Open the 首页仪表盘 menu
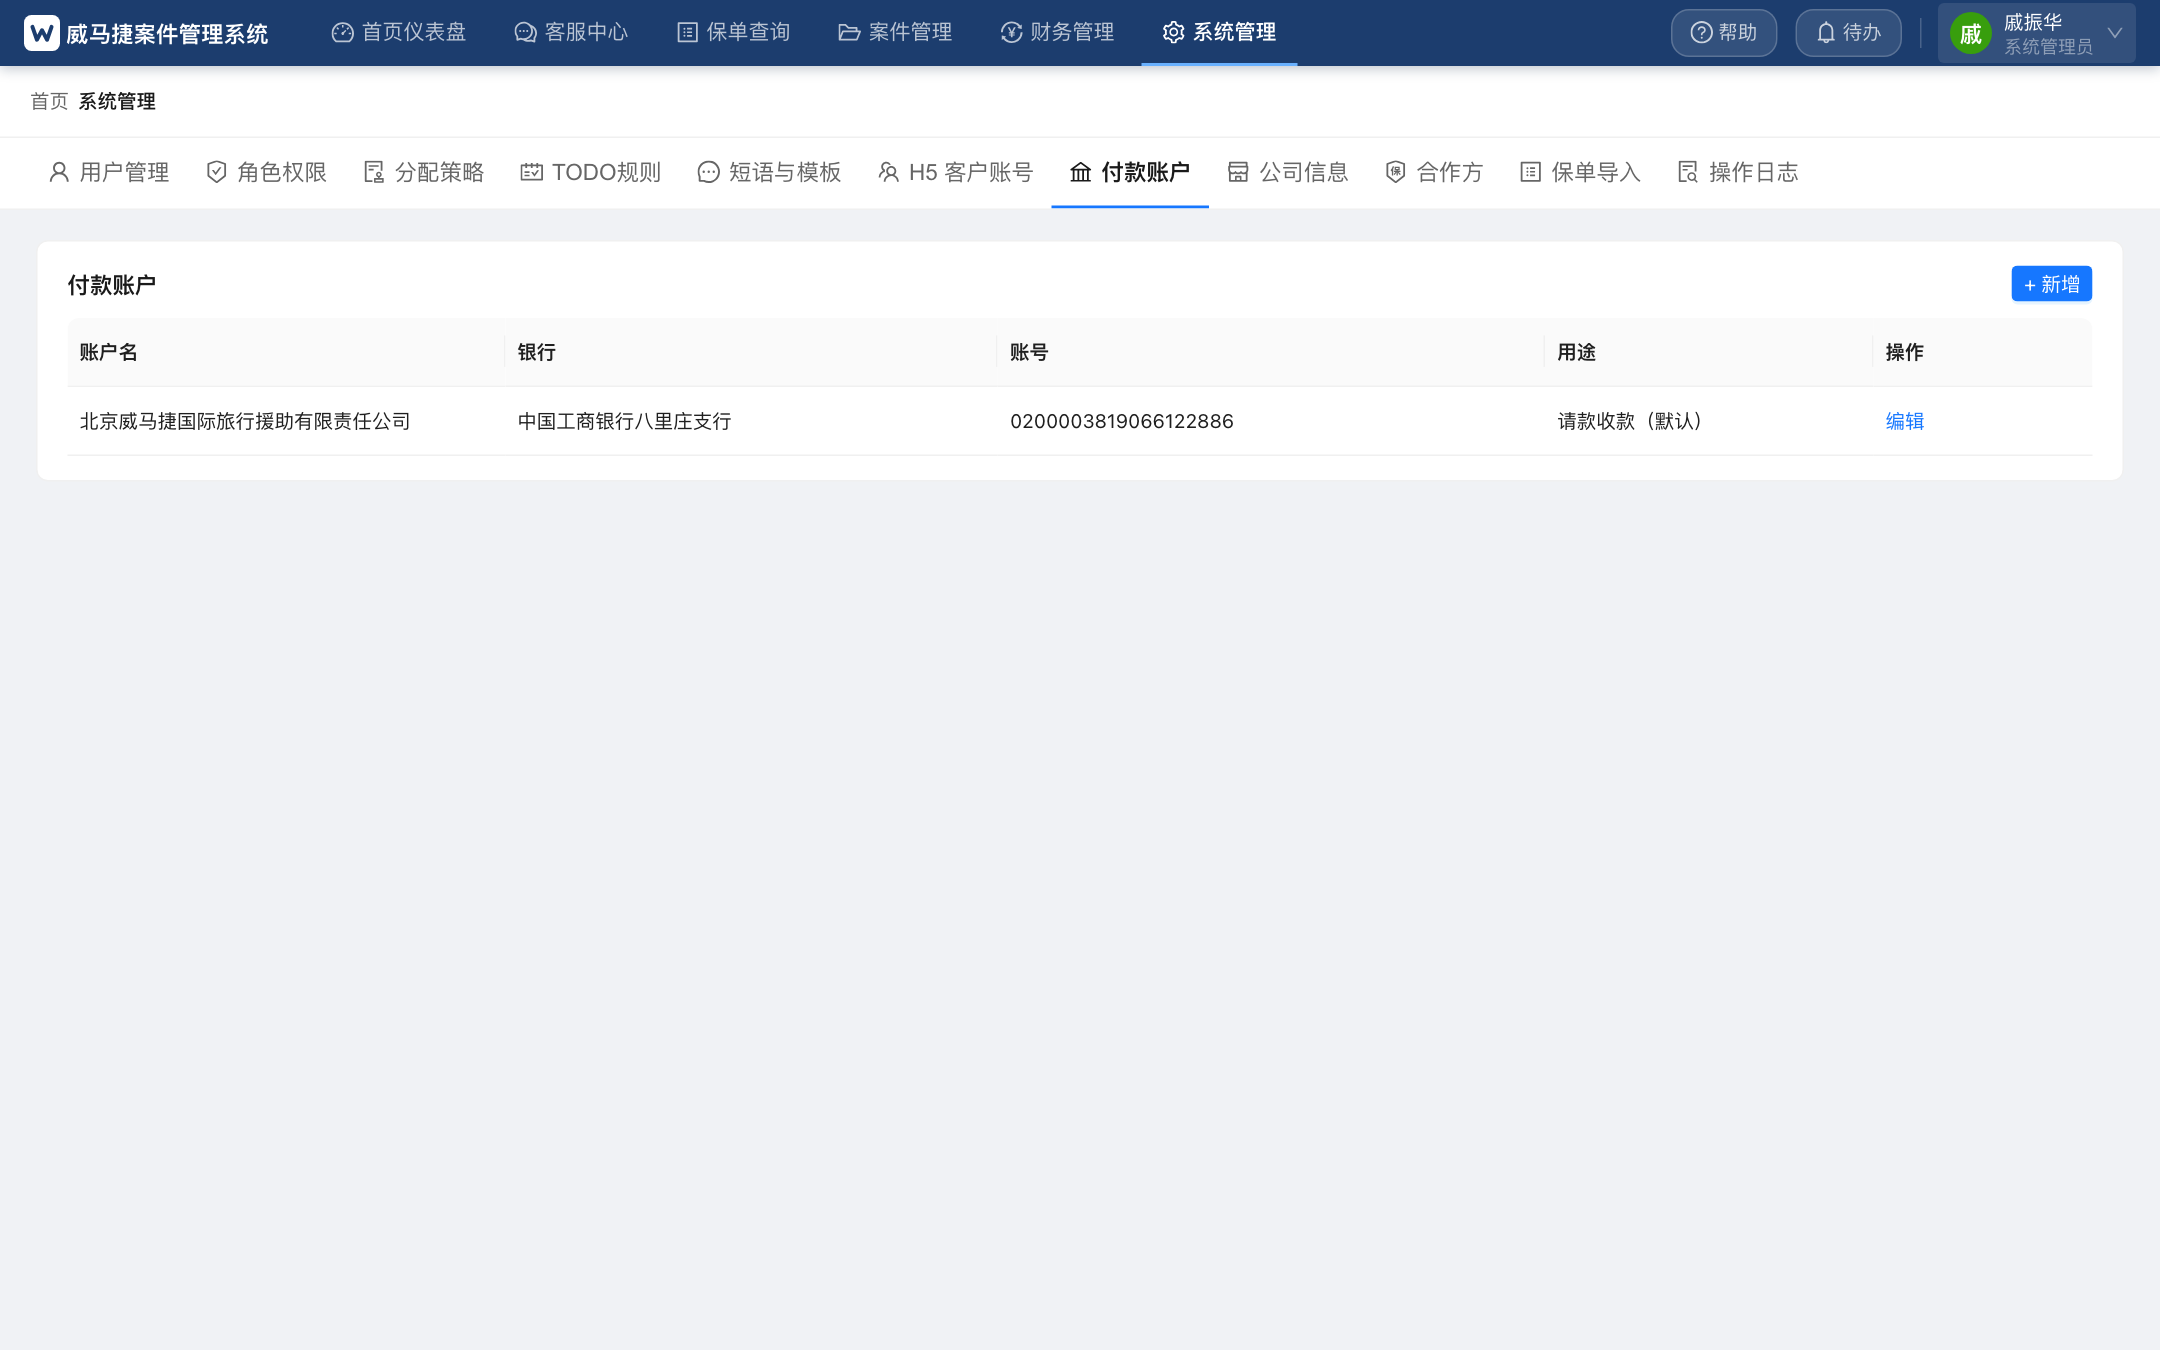The height and width of the screenshot is (1350, 2160). point(399,33)
